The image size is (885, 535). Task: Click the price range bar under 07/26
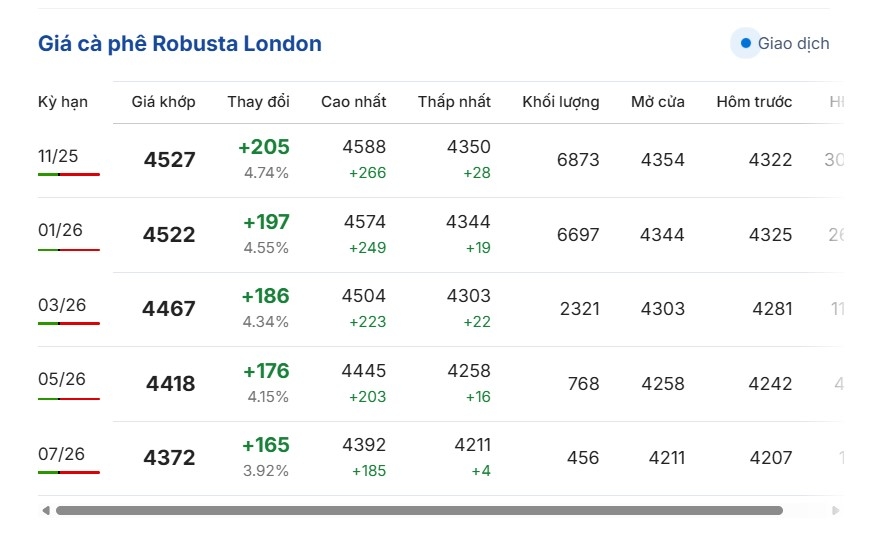[69, 472]
